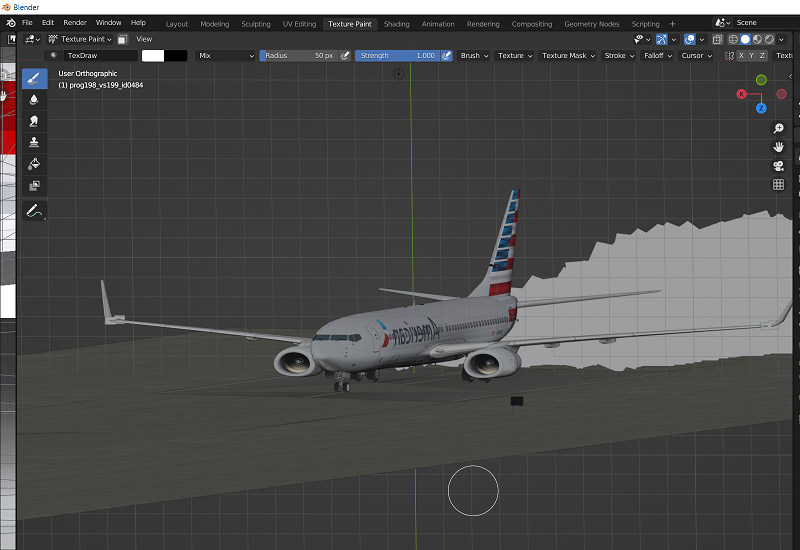The image size is (800, 550).
Task: Open the Edit menu
Action: coord(48,22)
